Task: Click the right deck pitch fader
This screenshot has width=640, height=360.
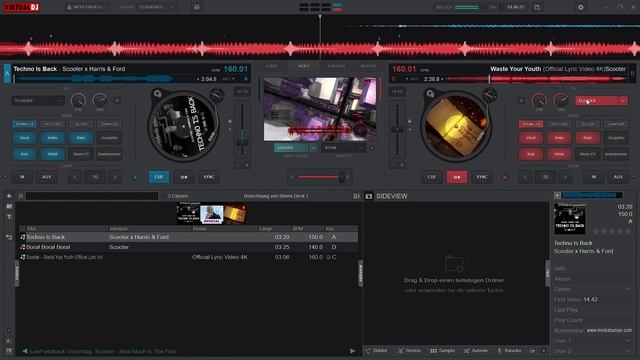Action: coord(397,130)
